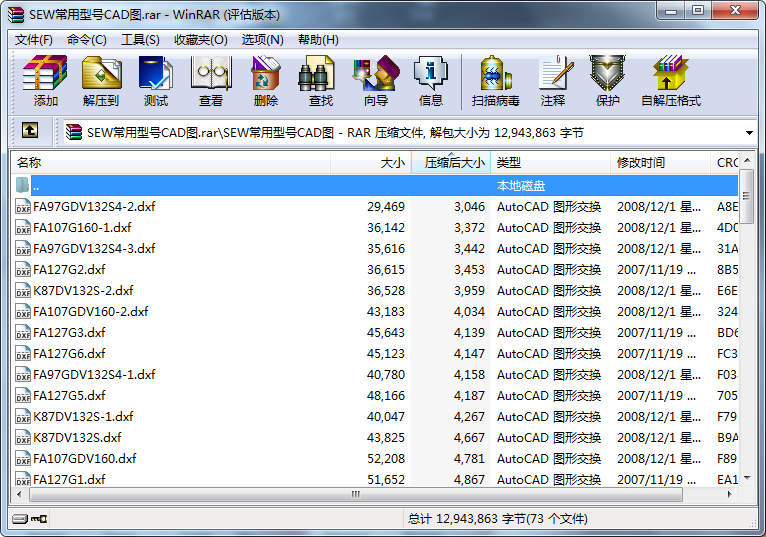Sort by 类型 column header
The height and width of the screenshot is (537, 766).
point(551,163)
